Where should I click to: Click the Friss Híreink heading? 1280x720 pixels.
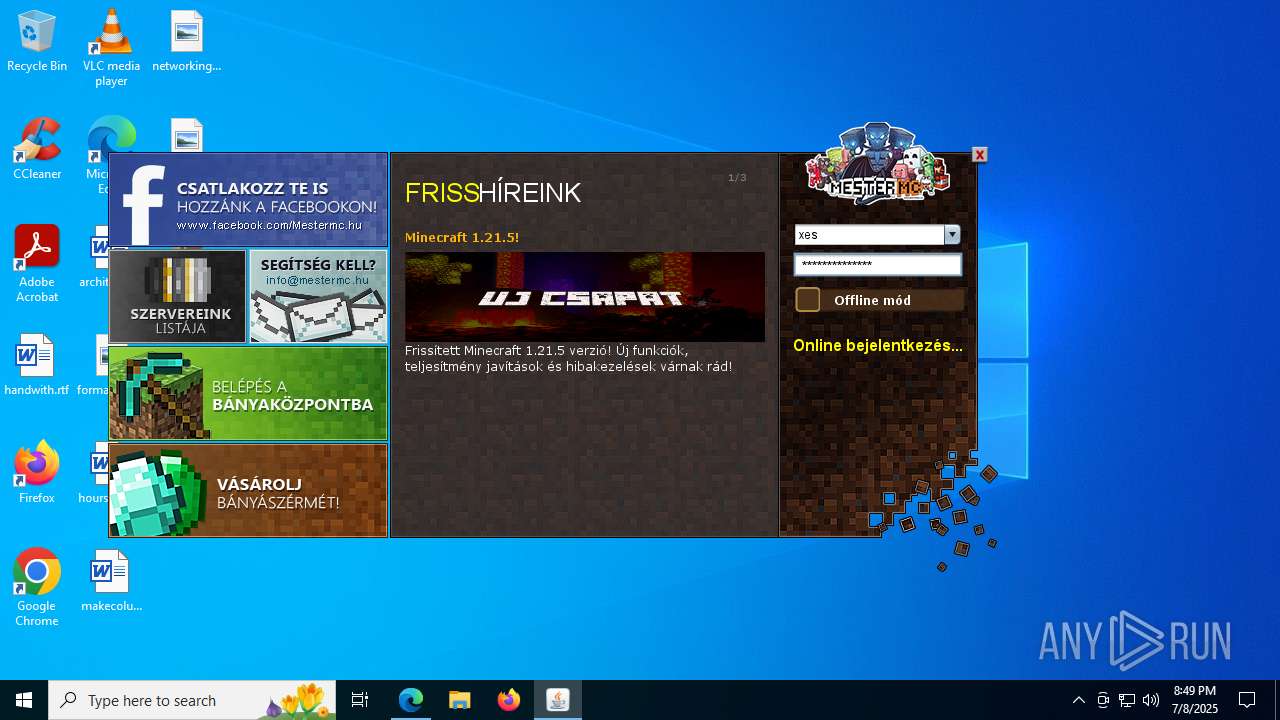click(x=493, y=193)
